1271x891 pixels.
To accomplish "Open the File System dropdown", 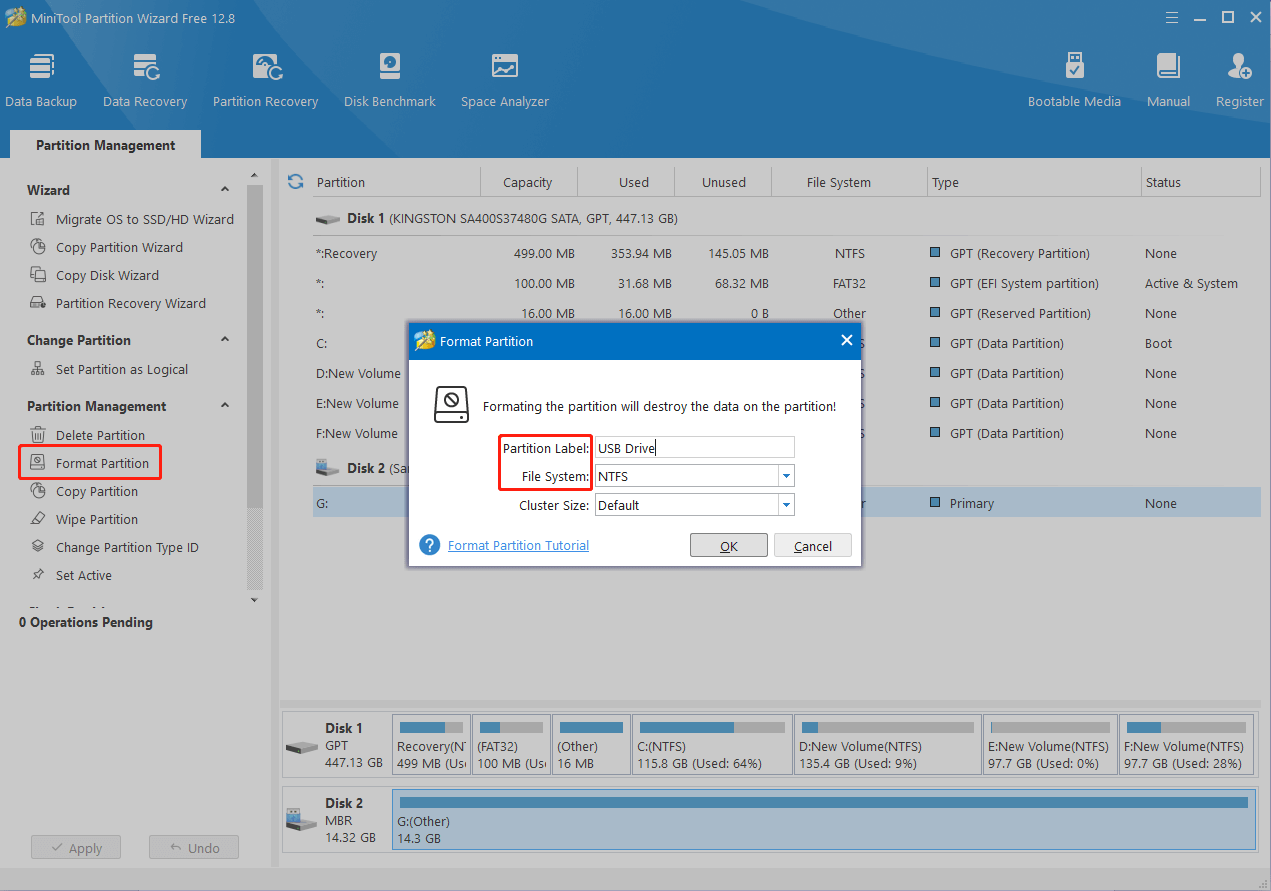I will coord(787,476).
